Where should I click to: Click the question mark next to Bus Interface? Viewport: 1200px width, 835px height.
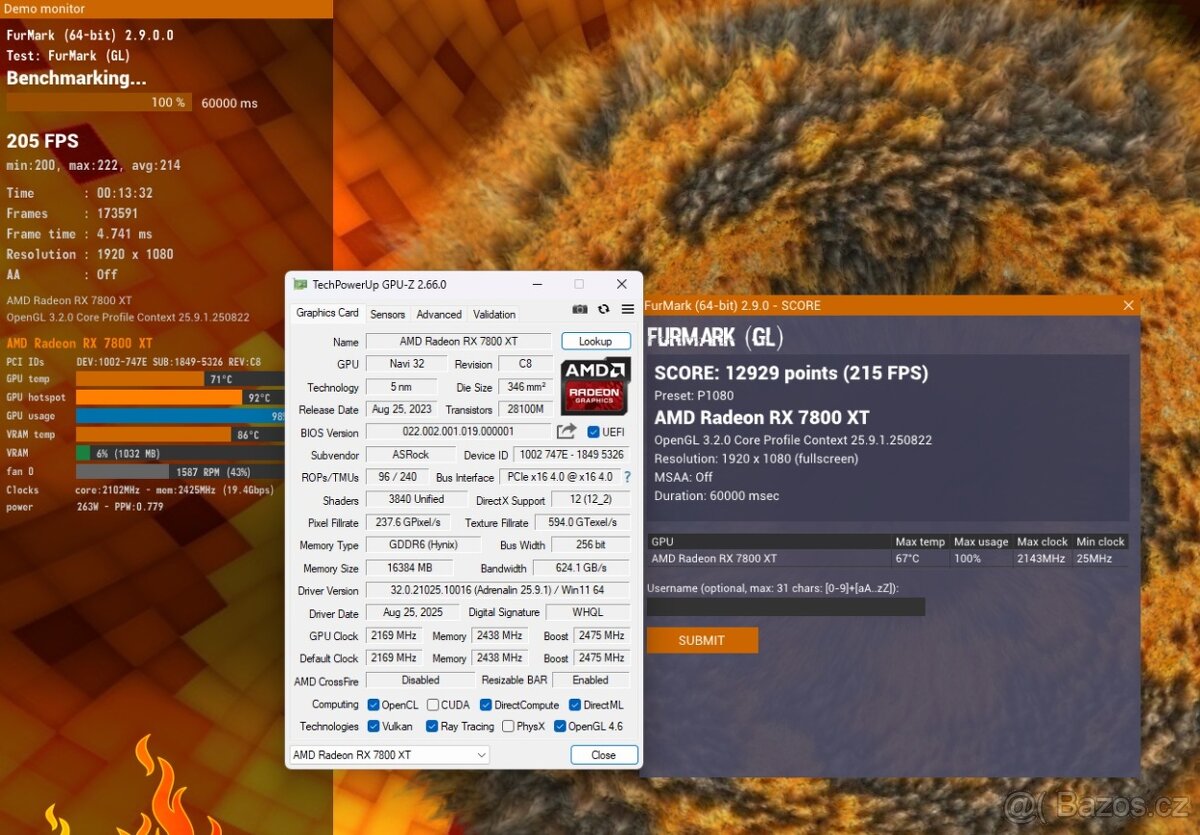(627, 477)
